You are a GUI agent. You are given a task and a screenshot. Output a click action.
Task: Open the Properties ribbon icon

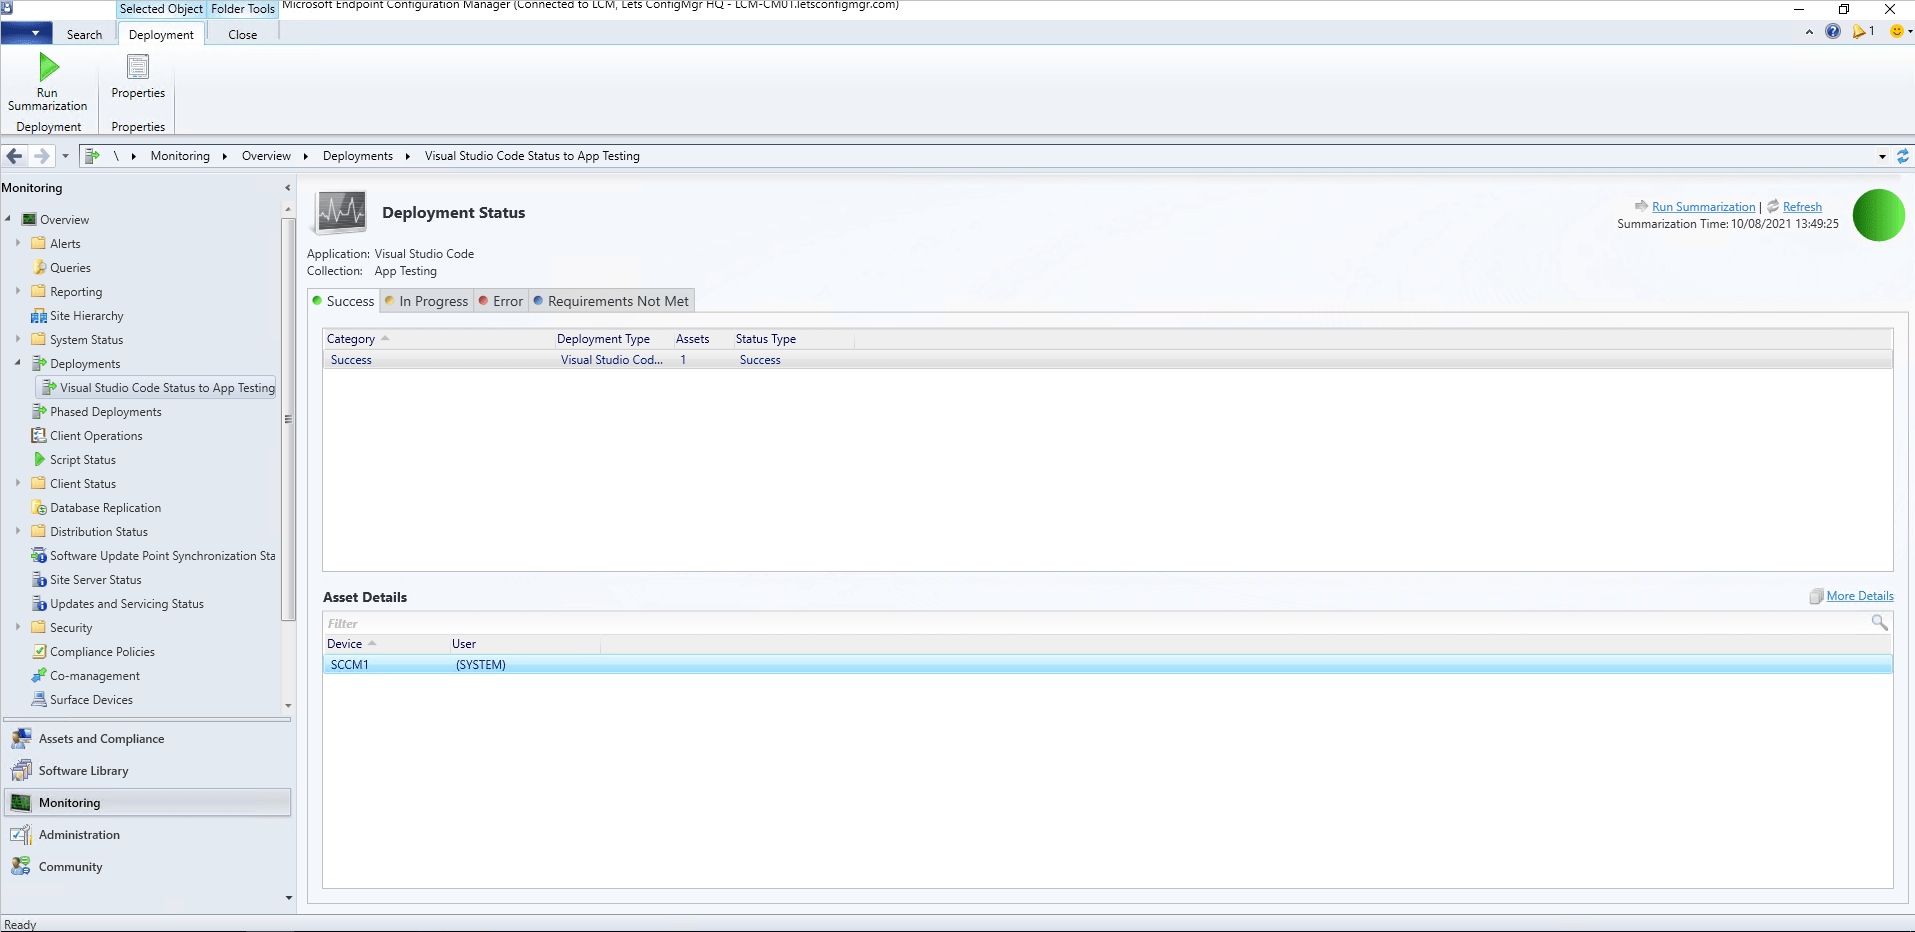click(138, 67)
